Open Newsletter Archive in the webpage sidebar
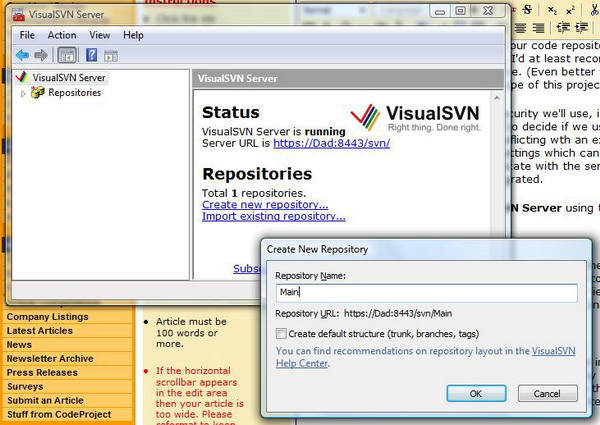This screenshot has width=600, height=425. (x=50, y=358)
